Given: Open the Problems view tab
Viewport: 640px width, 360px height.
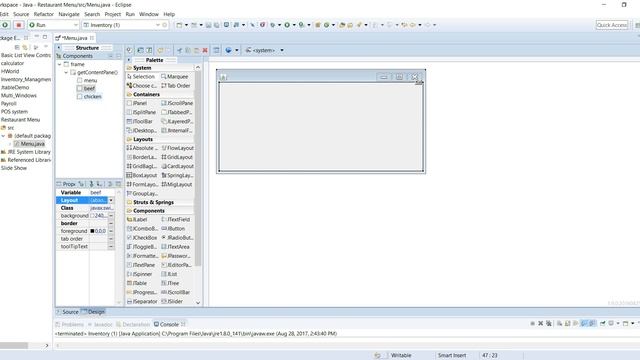Looking at the screenshot, I should click(x=69, y=324).
